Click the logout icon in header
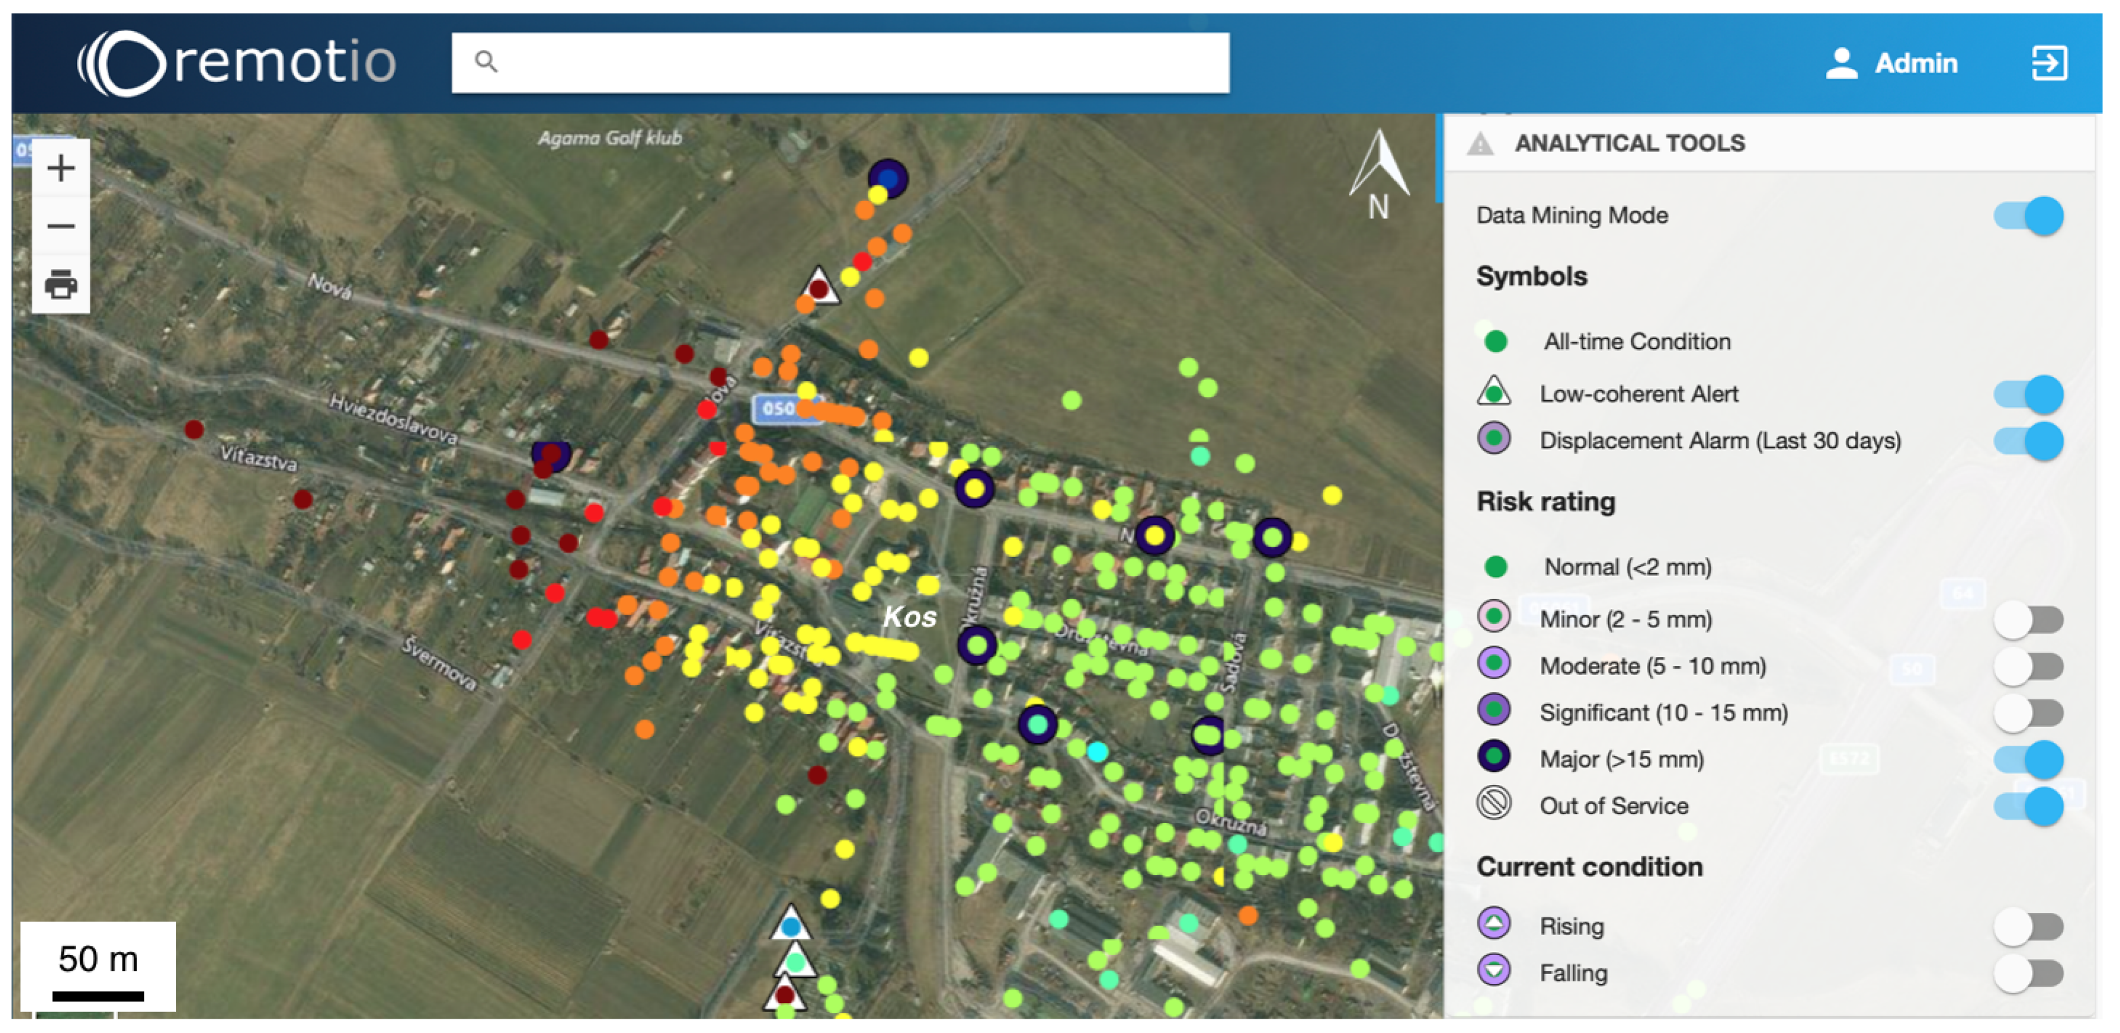Image resolution: width=2120 pixels, height=1033 pixels. click(2048, 63)
